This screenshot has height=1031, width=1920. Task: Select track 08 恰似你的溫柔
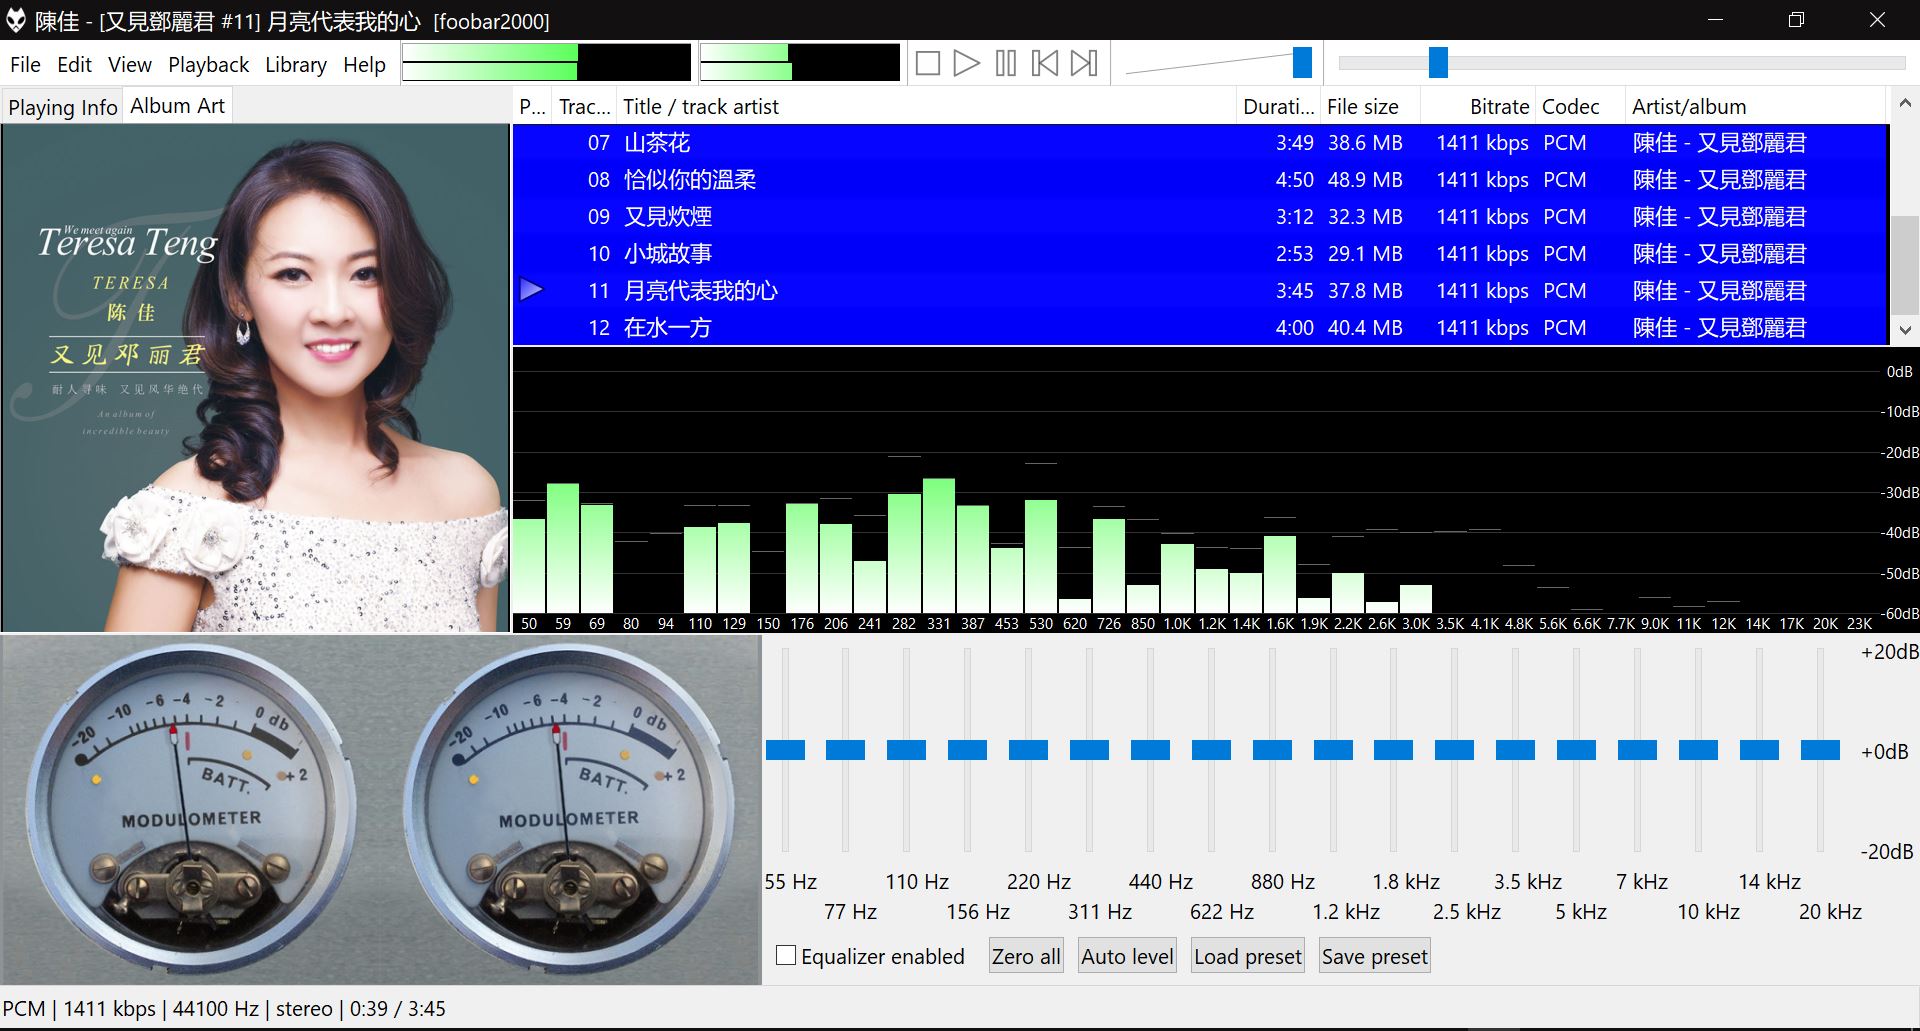click(x=1200, y=180)
